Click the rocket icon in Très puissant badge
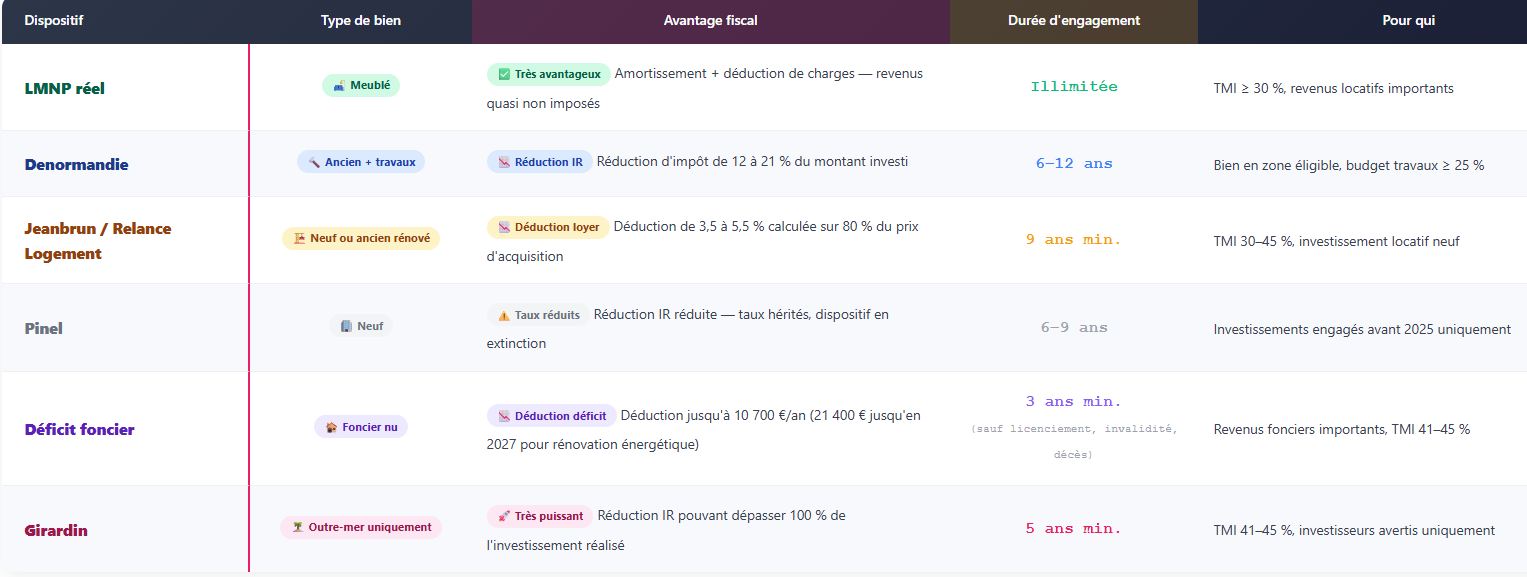This screenshot has height=577, width=1527. coord(504,516)
